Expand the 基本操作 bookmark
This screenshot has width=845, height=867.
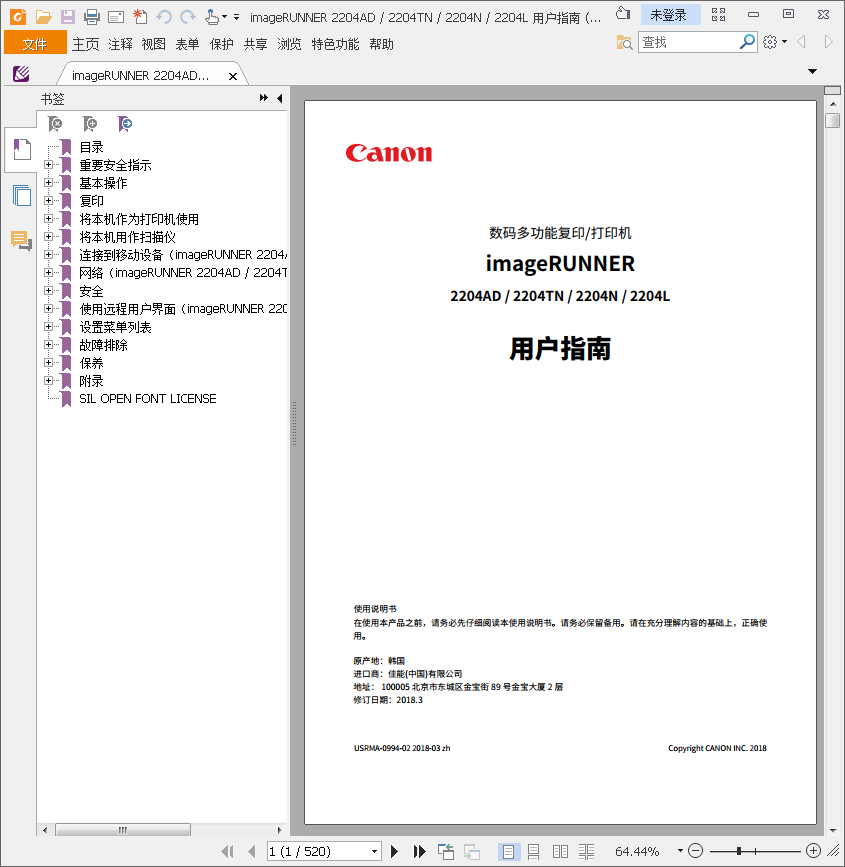click(x=49, y=182)
